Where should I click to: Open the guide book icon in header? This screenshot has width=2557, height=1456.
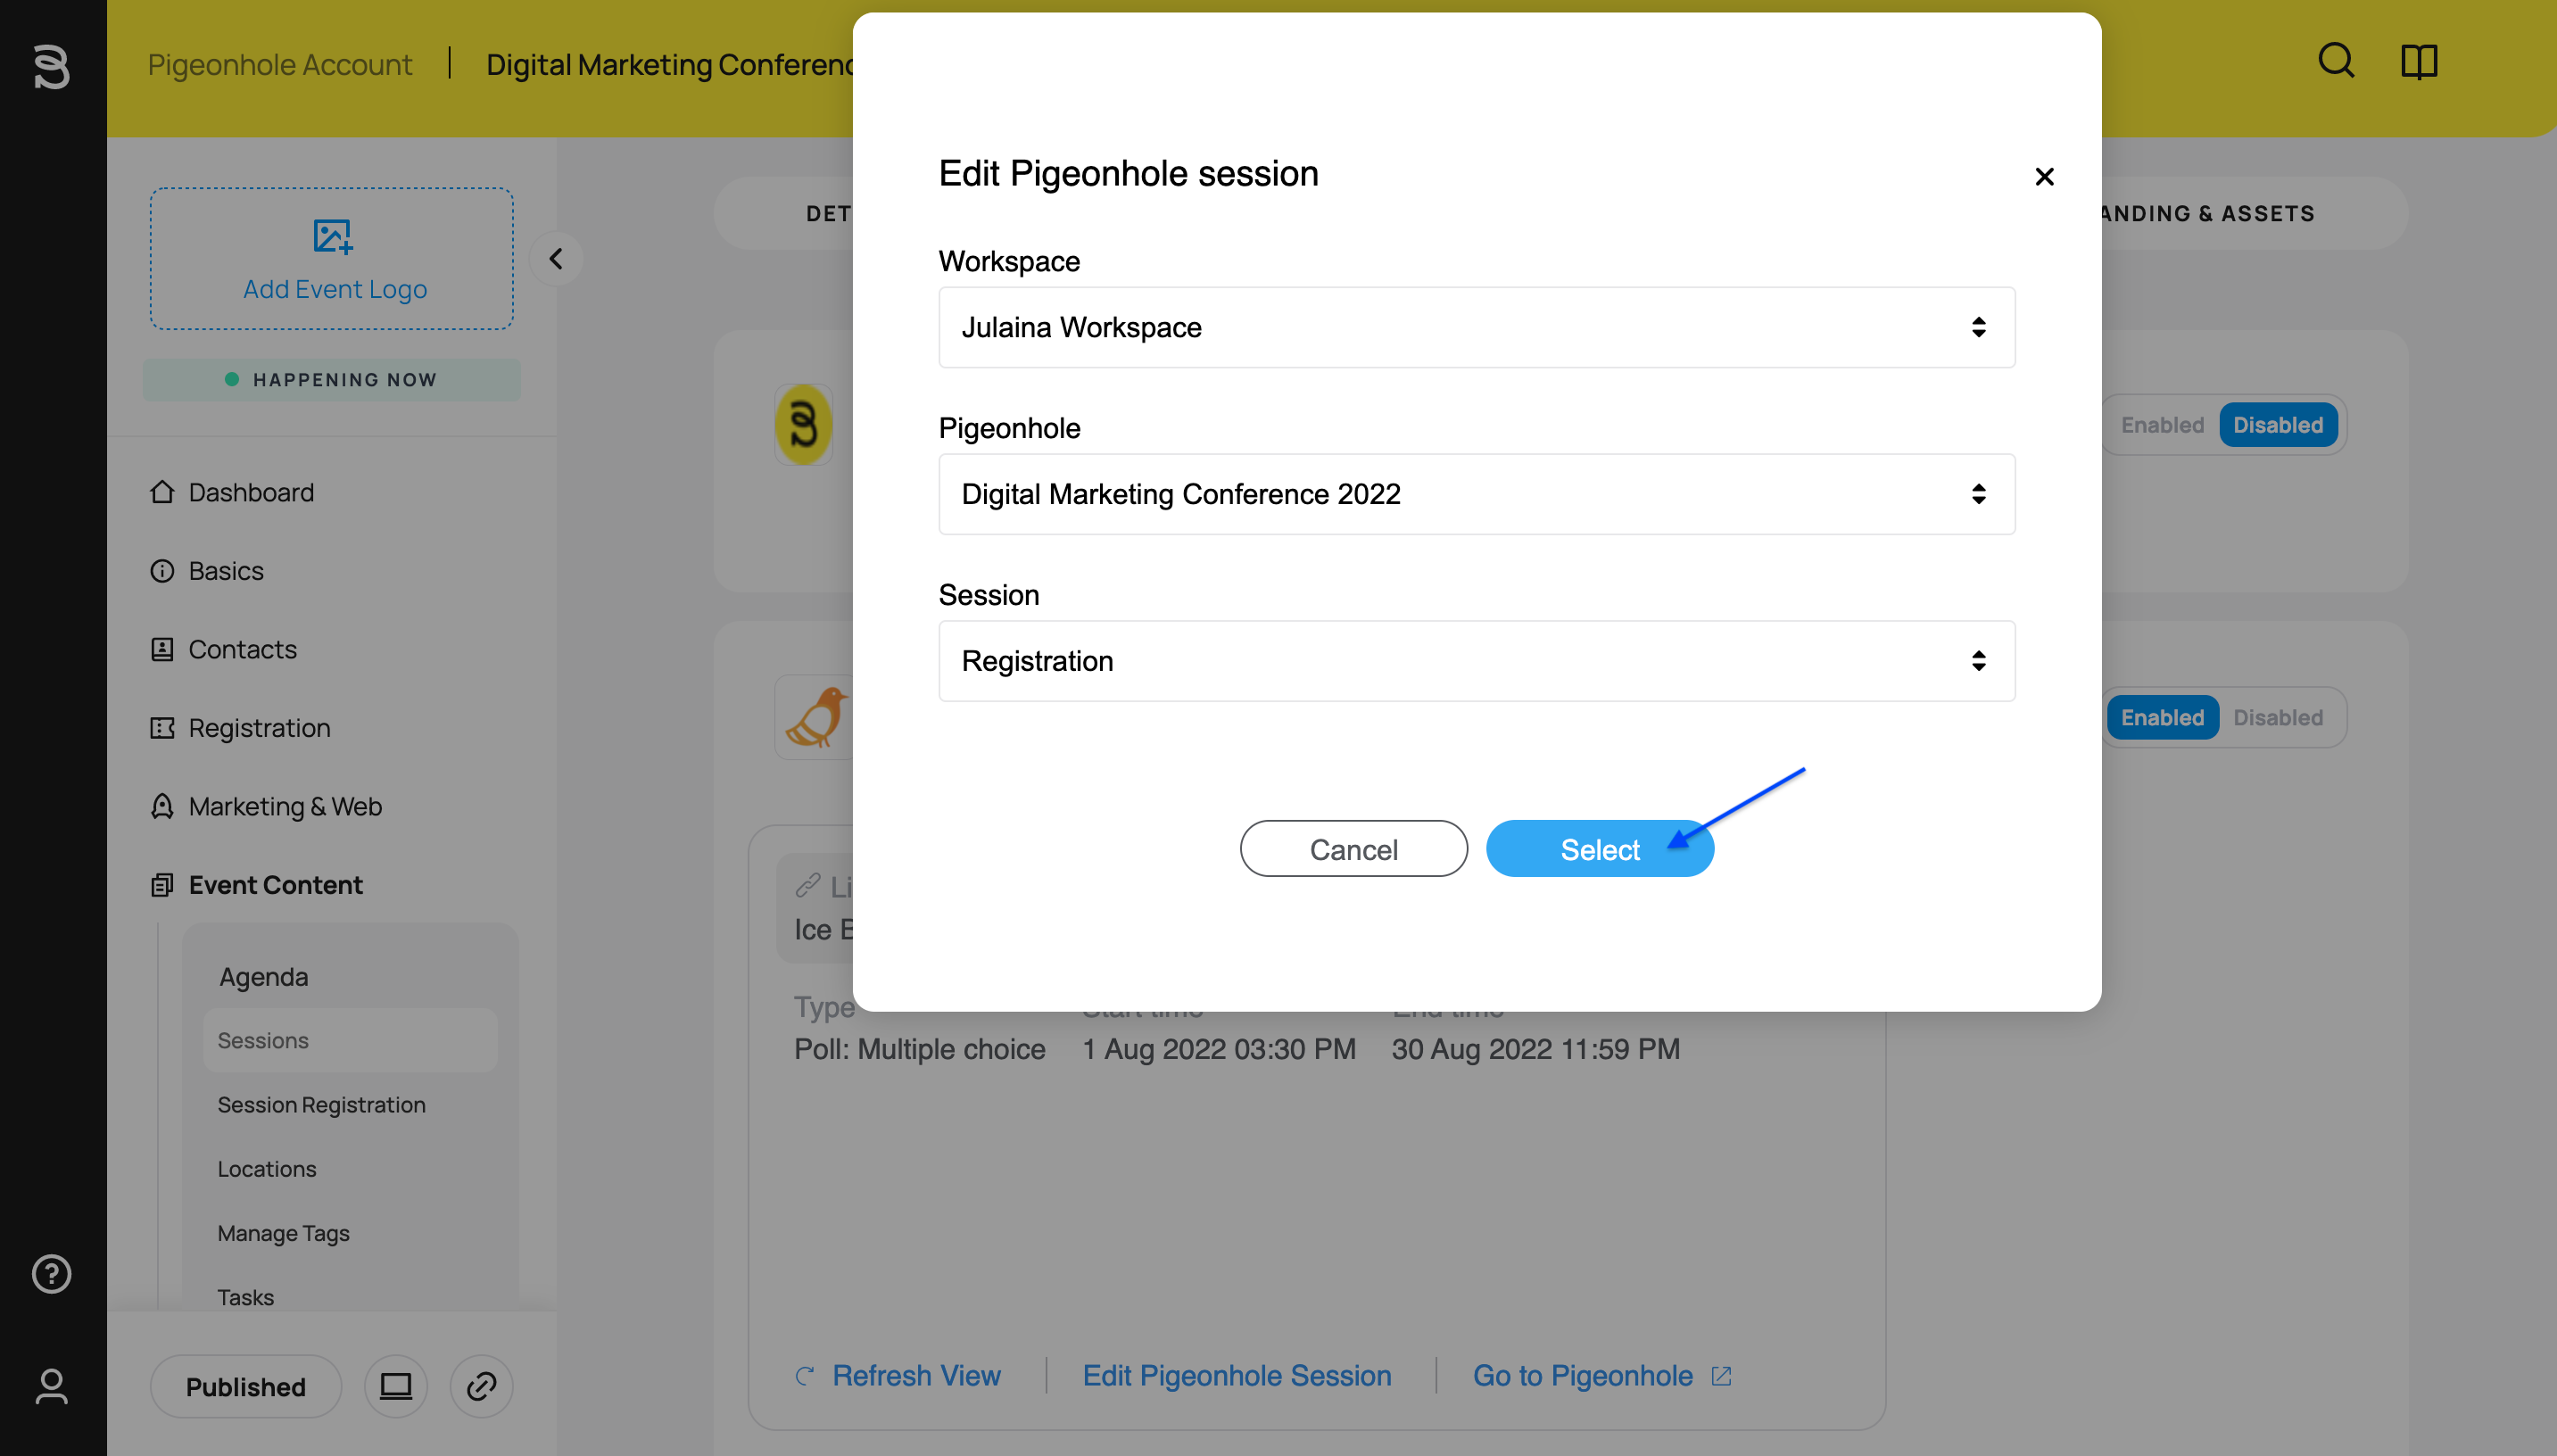point(2419,61)
